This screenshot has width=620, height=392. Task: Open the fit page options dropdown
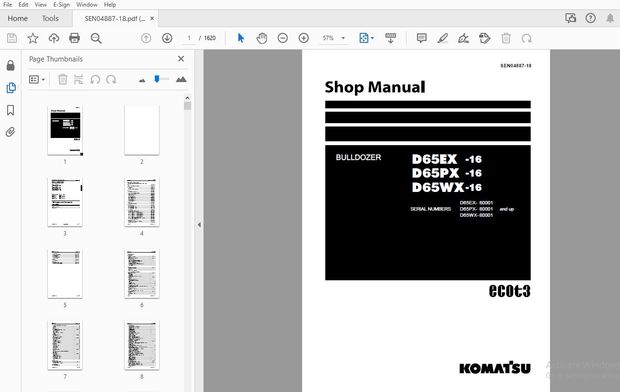[x=366, y=38]
